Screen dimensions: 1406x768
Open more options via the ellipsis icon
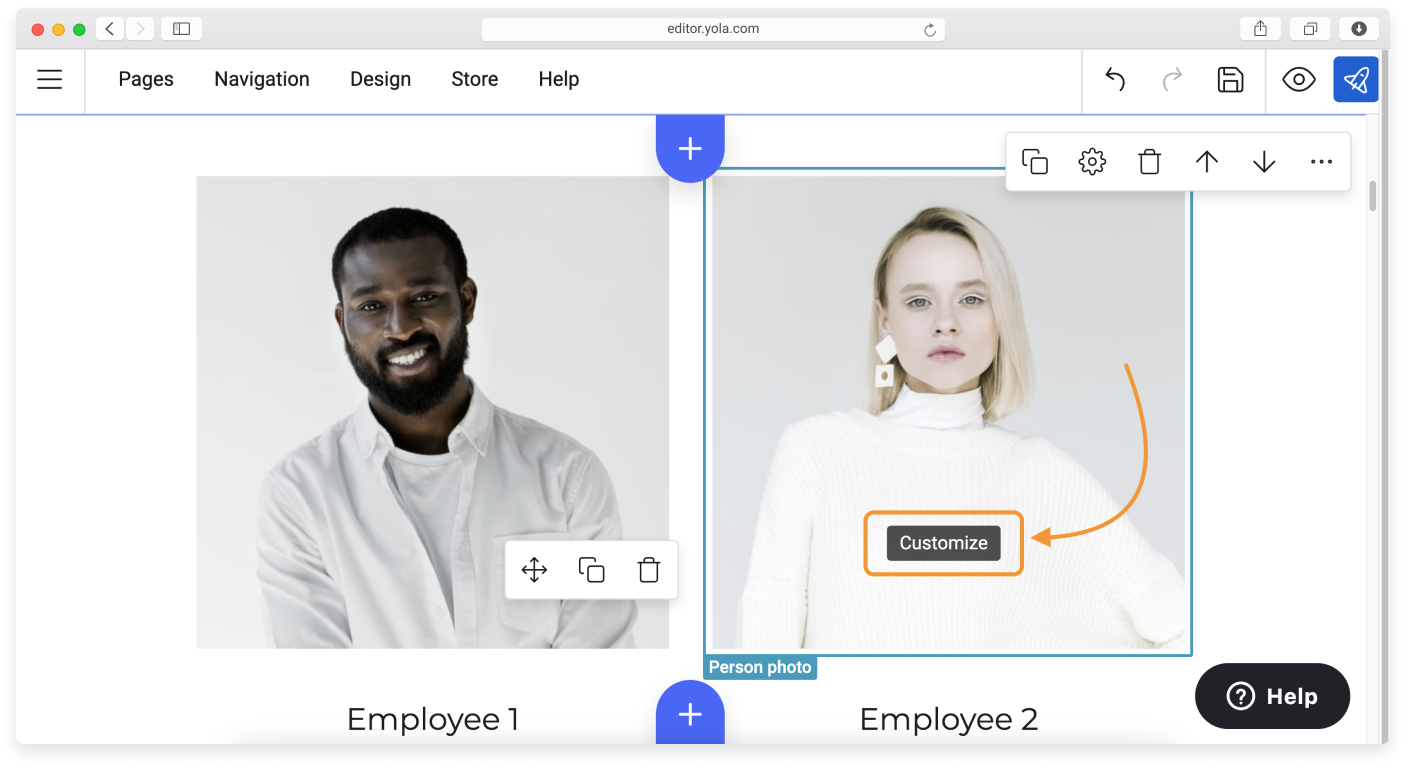1321,161
